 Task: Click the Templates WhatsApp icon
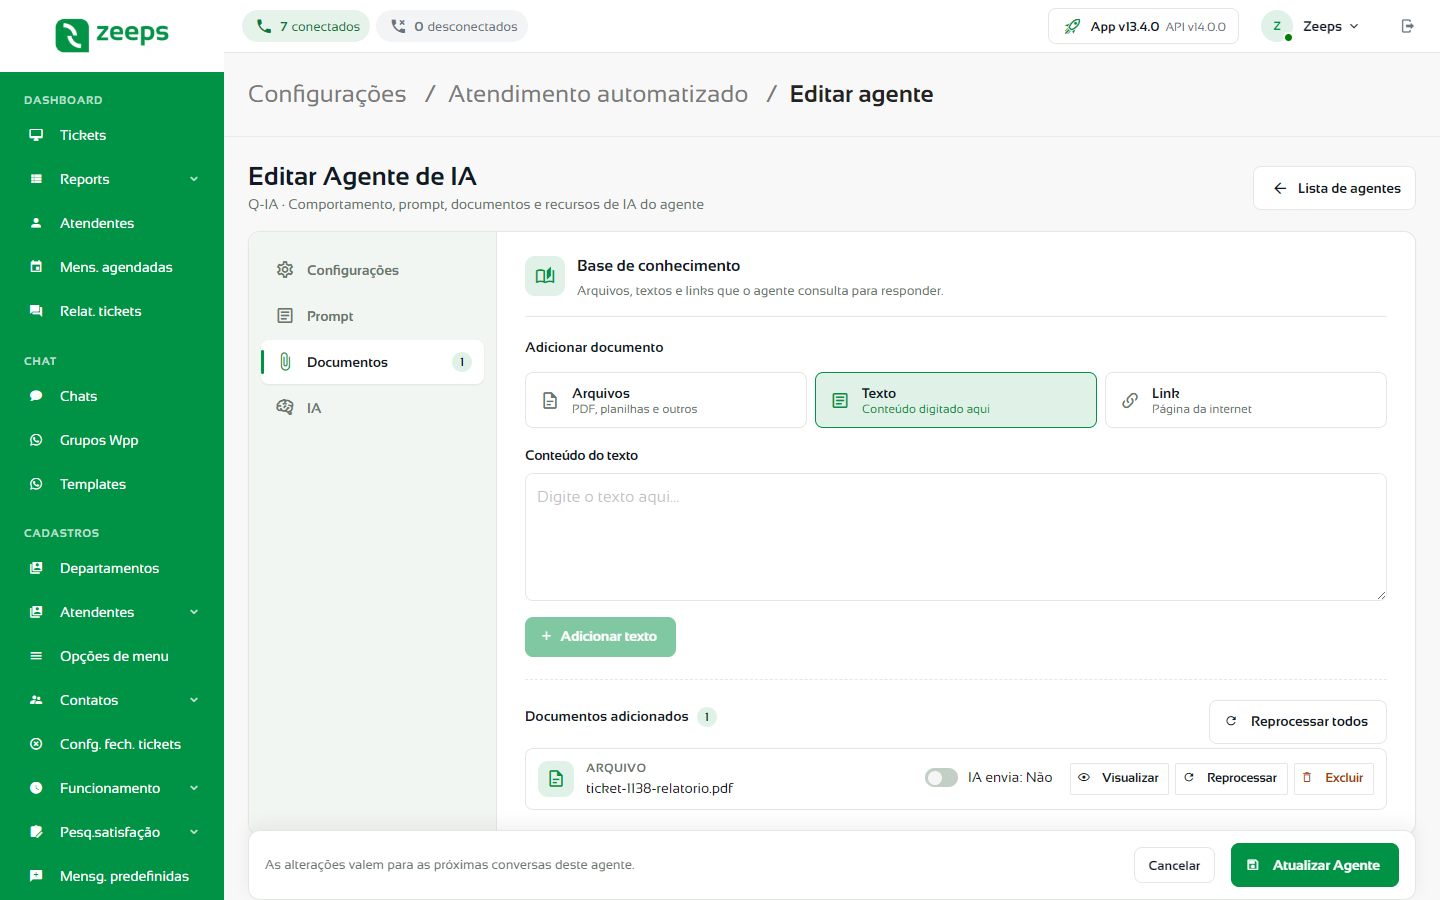point(36,484)
